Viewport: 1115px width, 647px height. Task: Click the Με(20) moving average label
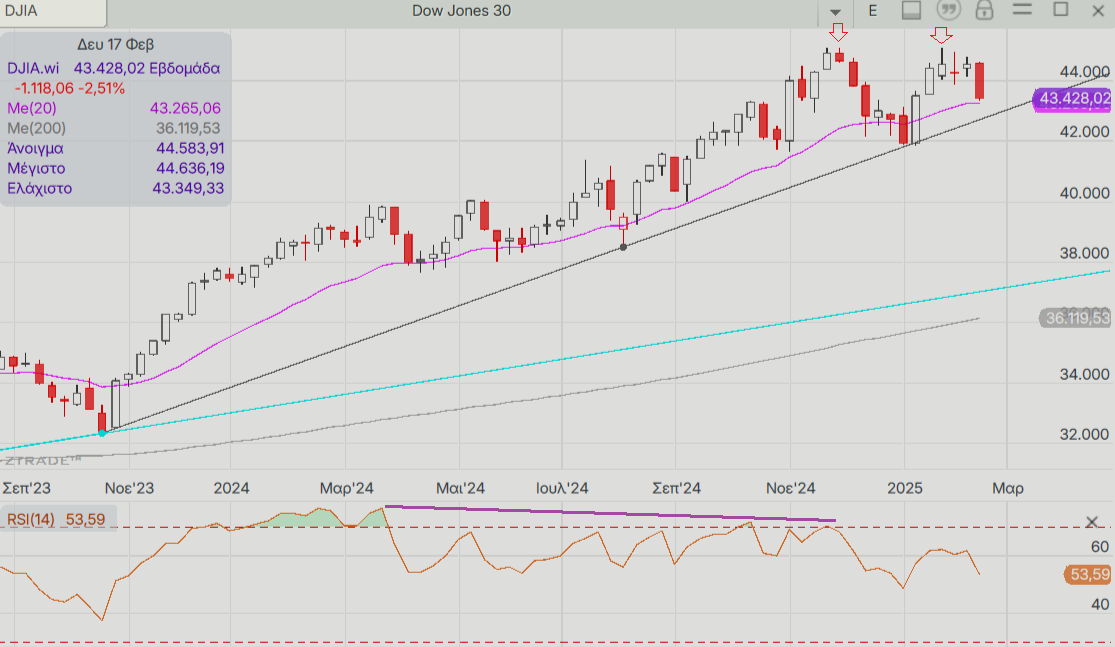click(x=32, y=108)
